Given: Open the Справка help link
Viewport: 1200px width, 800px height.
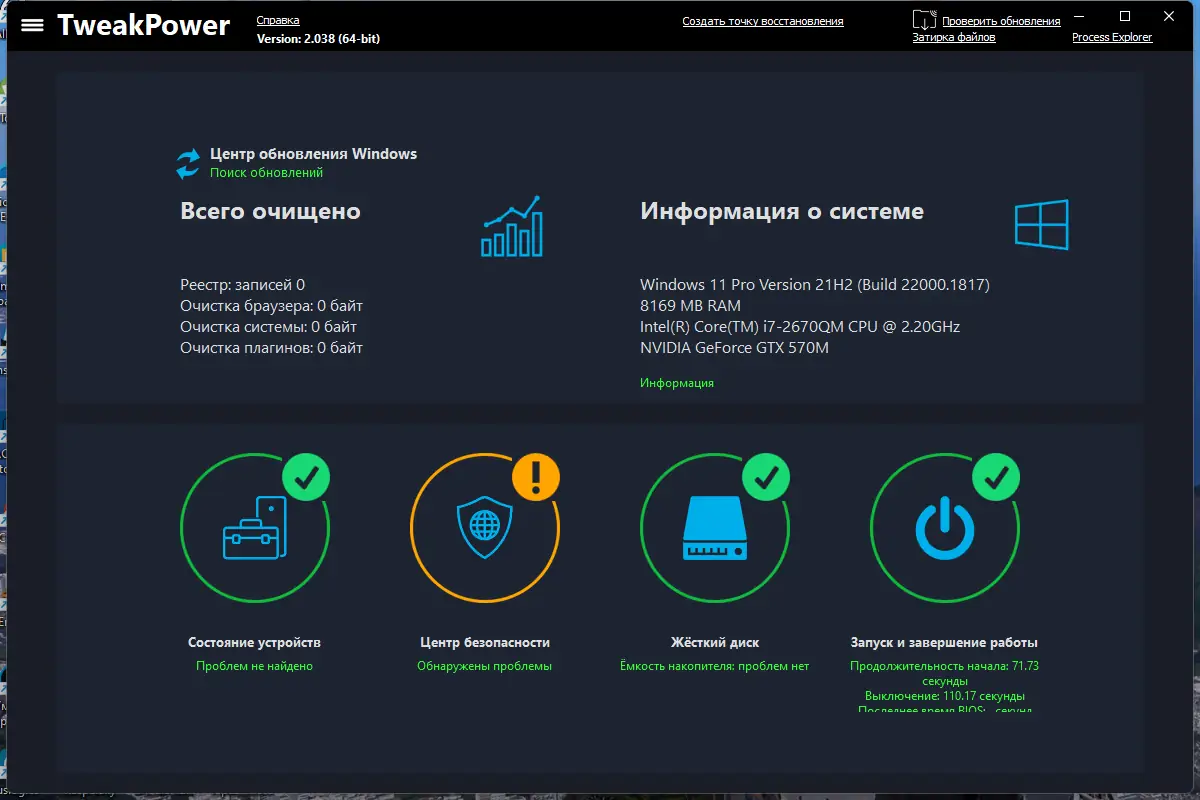Looking at the screenshot, I should (x=278, y=21).
